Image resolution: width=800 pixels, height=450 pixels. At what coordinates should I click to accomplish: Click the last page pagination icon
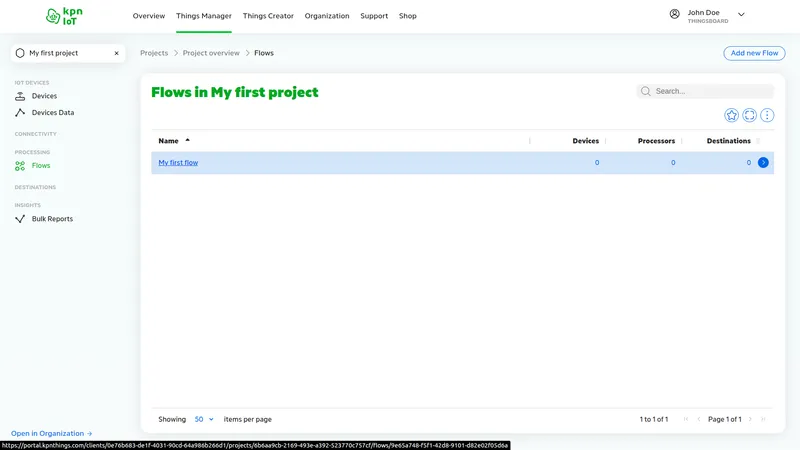763,419
